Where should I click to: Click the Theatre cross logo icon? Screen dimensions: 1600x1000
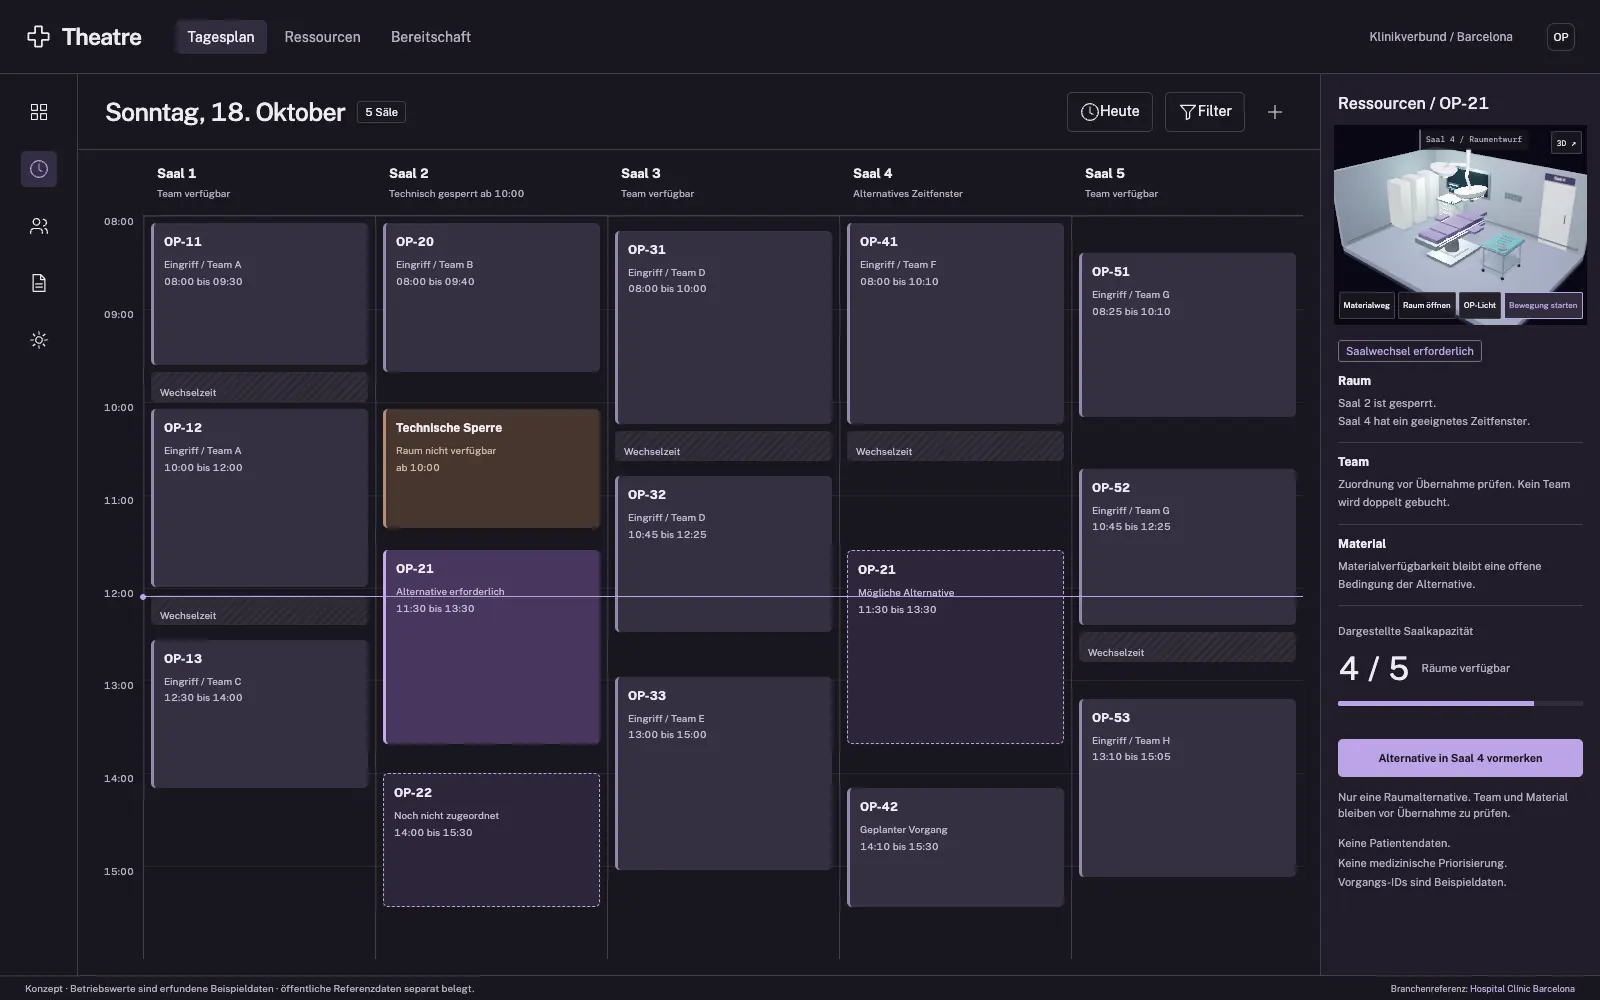point(38,37)
